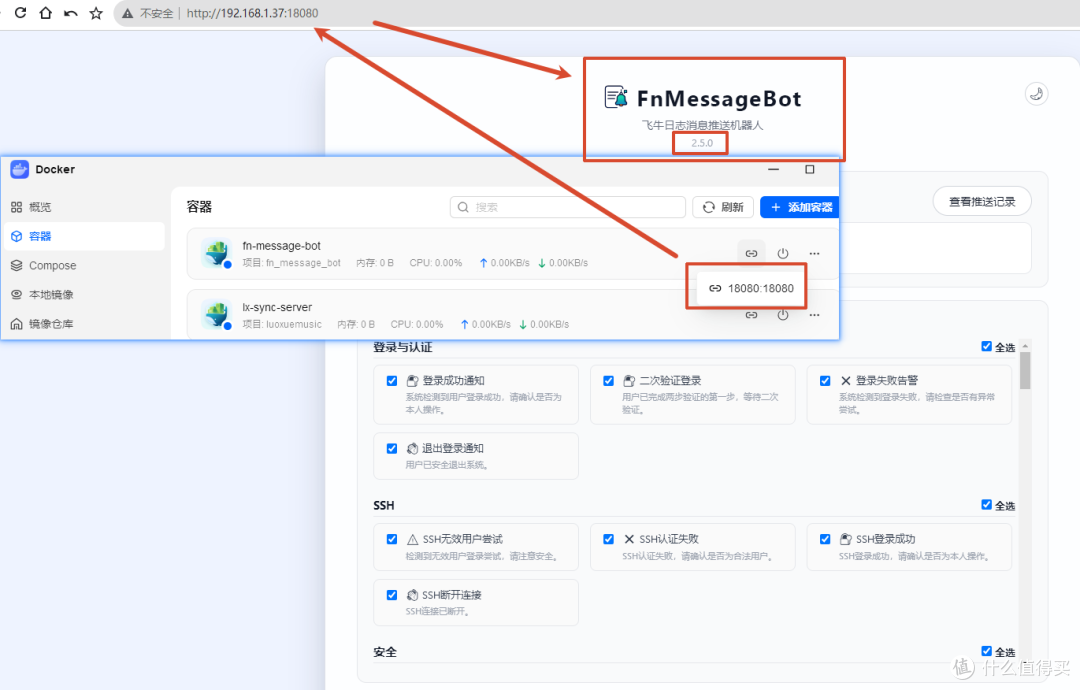This screenshot has height=690, width=1080.
Task: Click the 刷新 refresh button in Docker
Action: pyautogui.click(x=723, y=207)
